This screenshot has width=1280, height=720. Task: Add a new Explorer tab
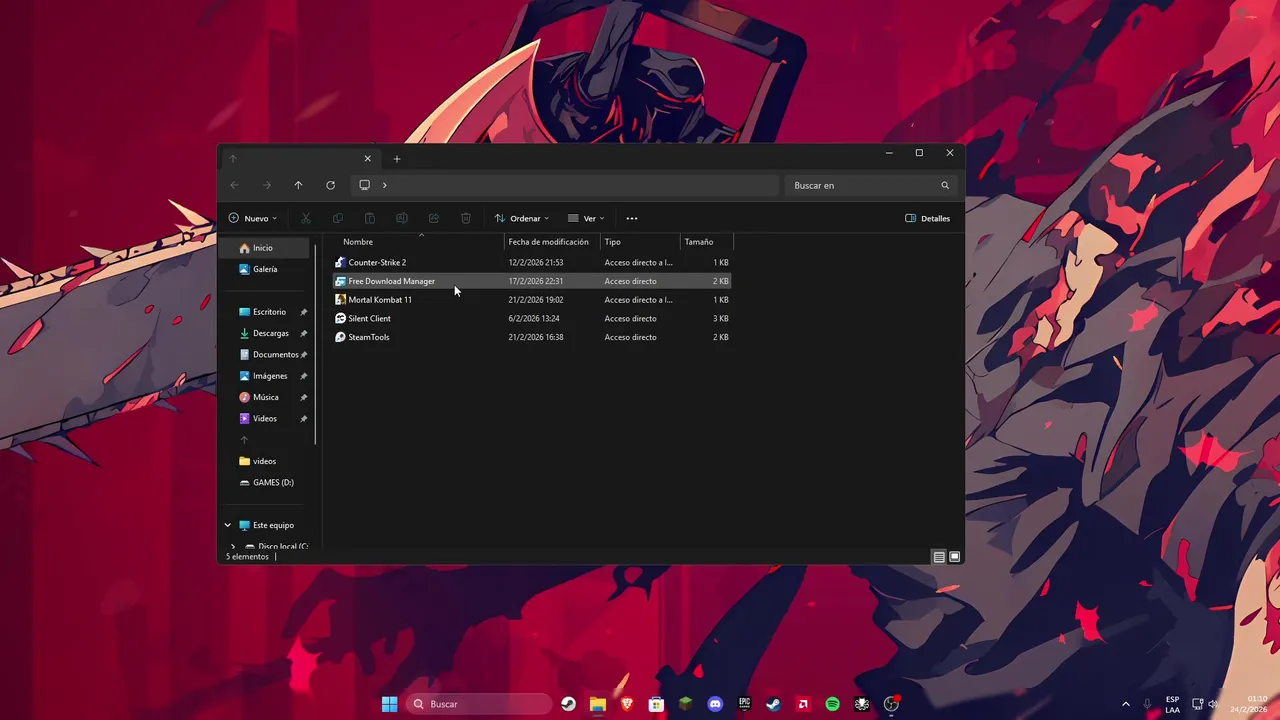(397, 159)
